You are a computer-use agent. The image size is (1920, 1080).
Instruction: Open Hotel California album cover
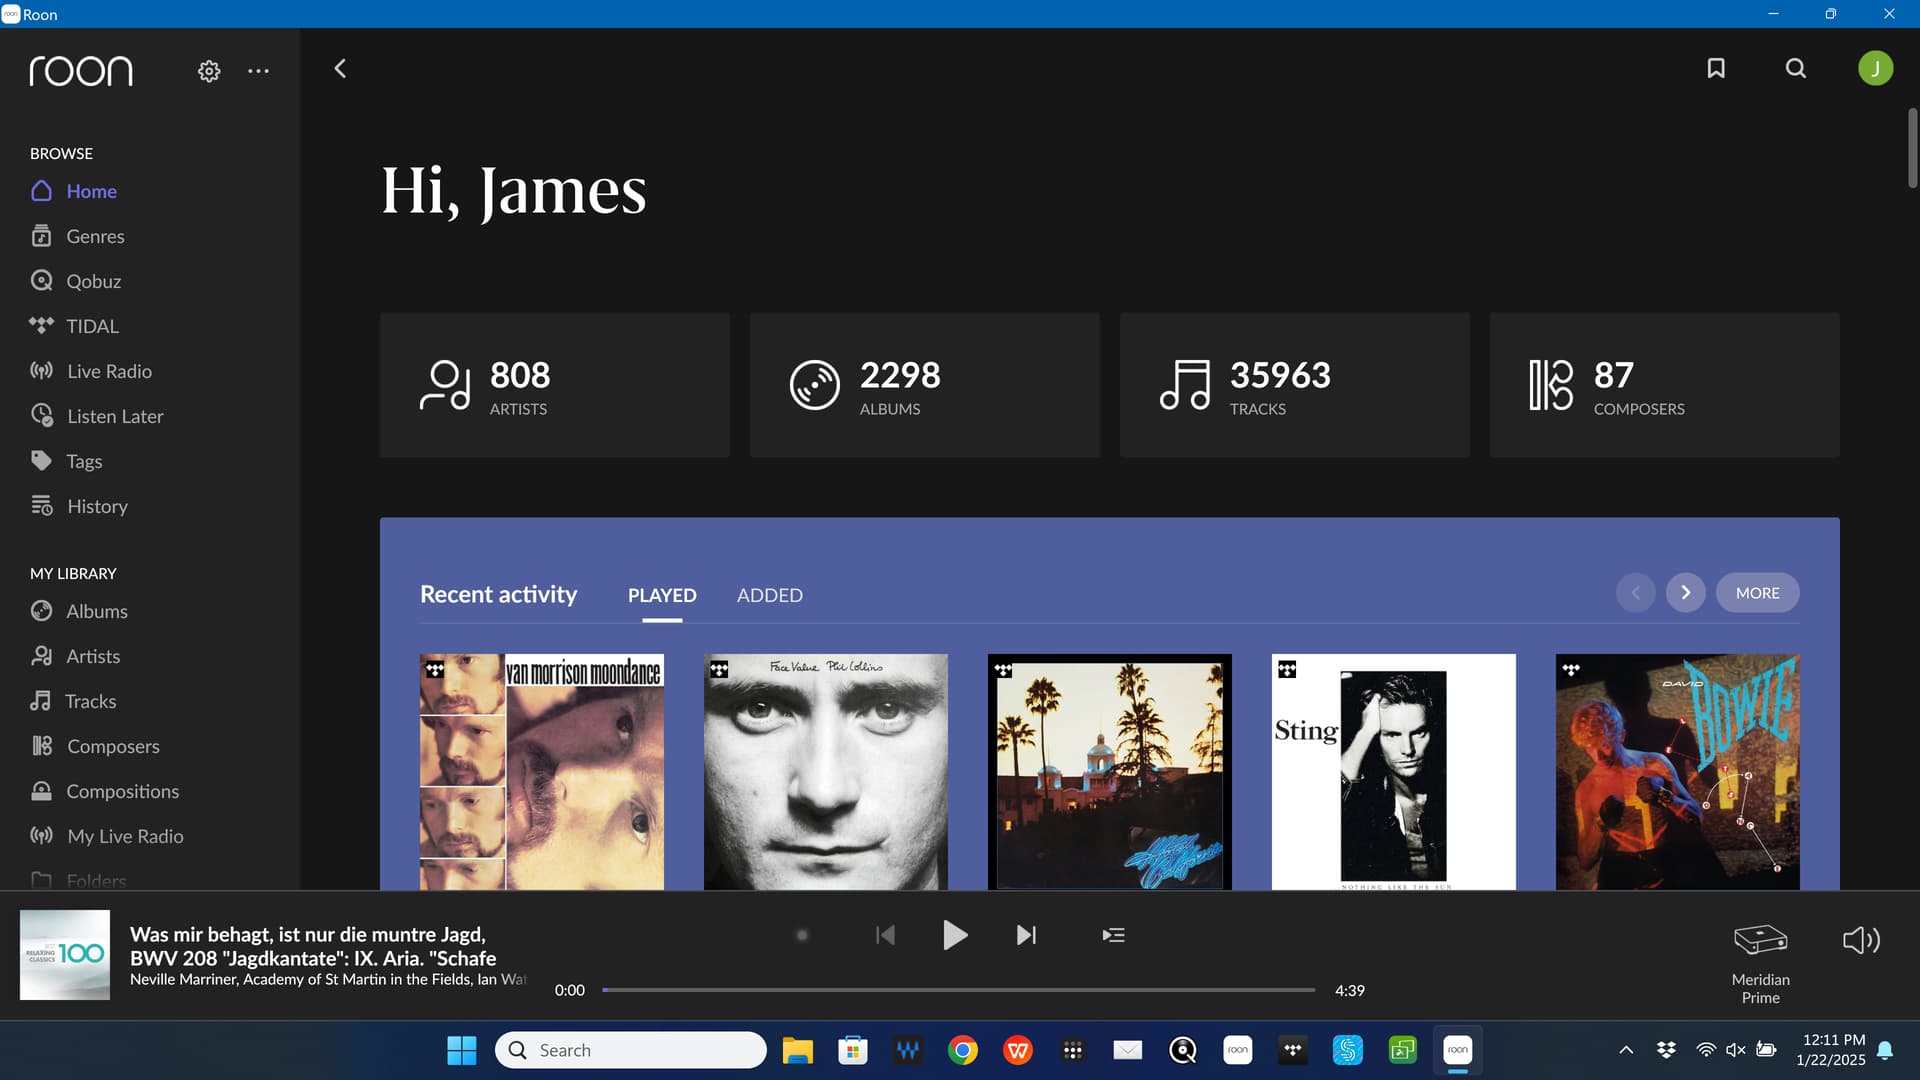coord(1110,772)
